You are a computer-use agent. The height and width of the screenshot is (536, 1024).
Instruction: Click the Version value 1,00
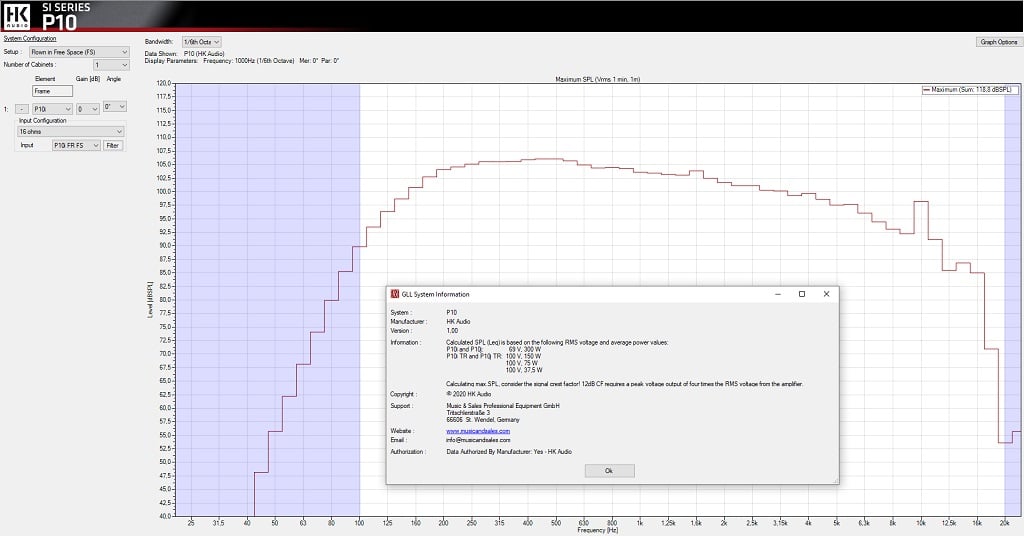(x=452, y=330)
